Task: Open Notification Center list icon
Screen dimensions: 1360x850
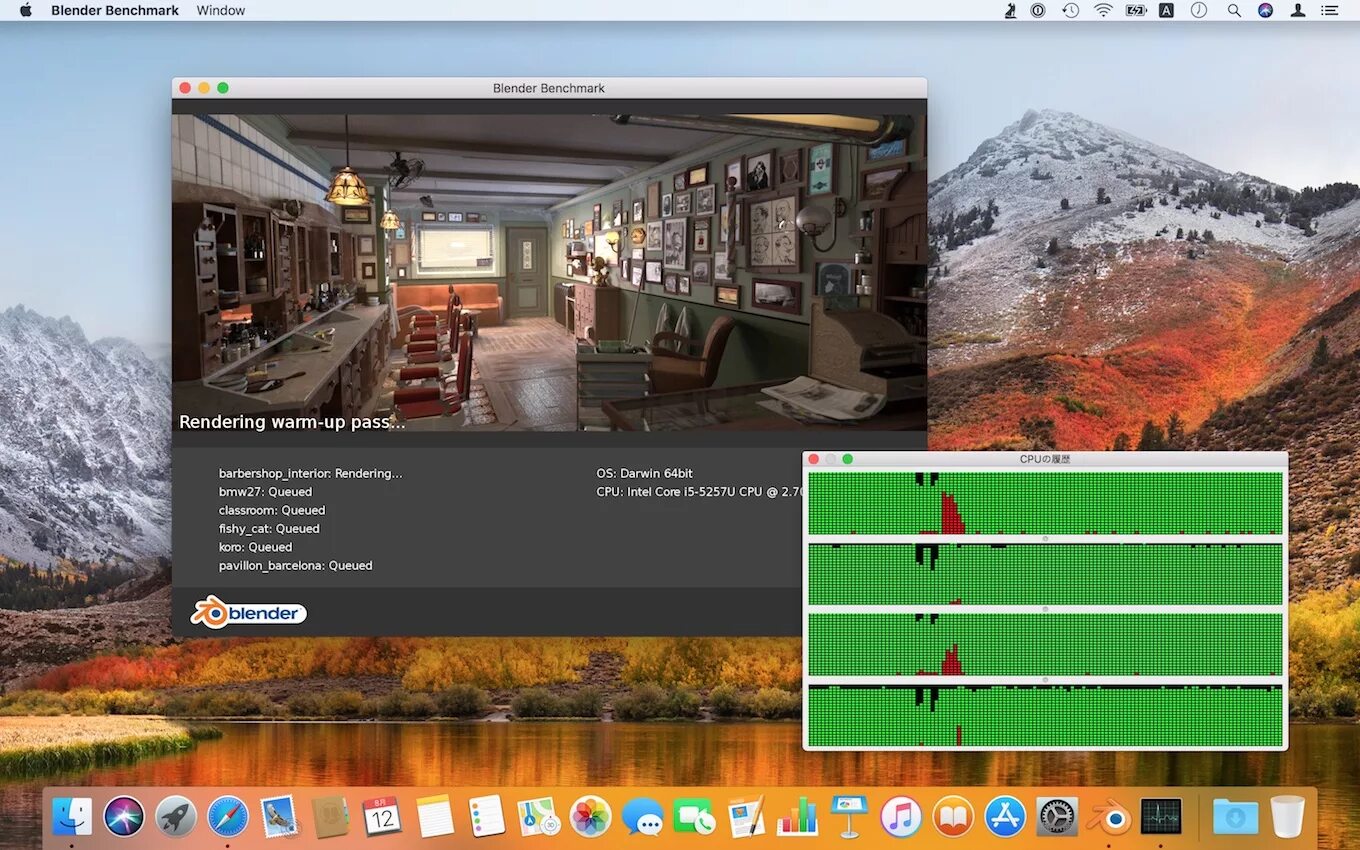Action: (x=1329, y=10)
